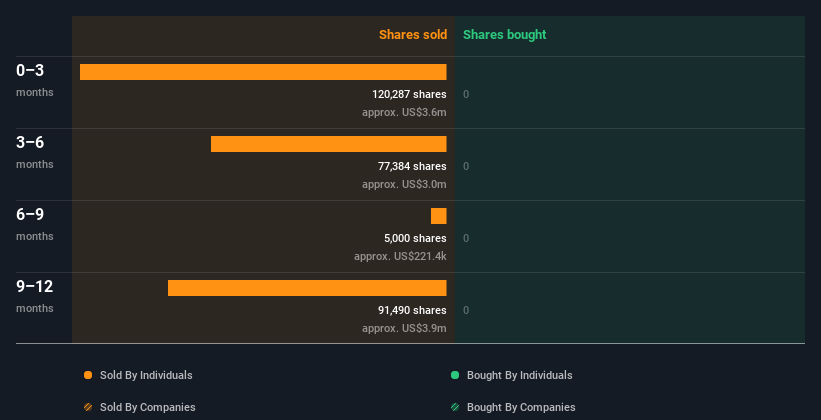Click the Sold By Individuals orange legend dot
Viewport: 821px width, 420px height.
pos(88,375)
